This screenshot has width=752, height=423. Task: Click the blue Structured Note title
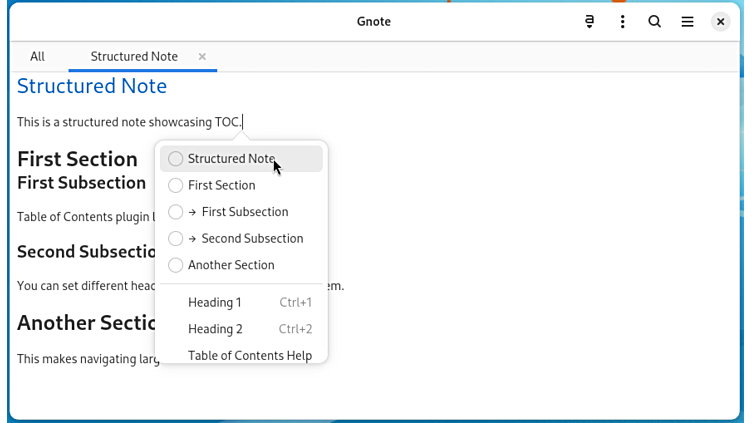[92, 86]
